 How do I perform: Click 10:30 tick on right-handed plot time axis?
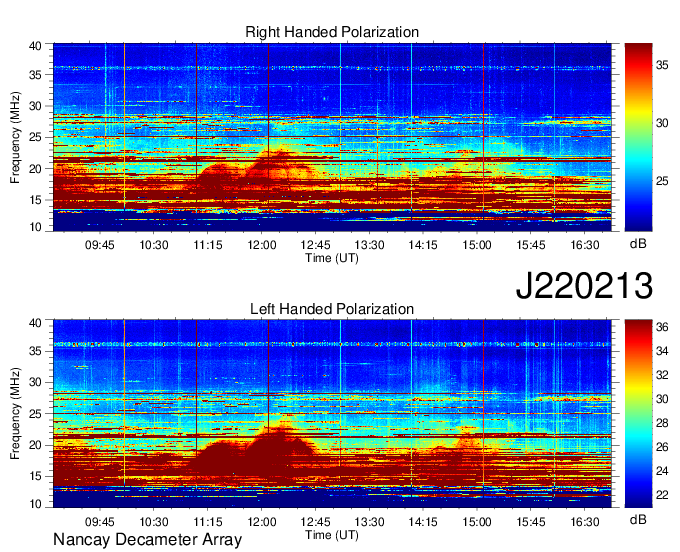[x=154, y=245]
